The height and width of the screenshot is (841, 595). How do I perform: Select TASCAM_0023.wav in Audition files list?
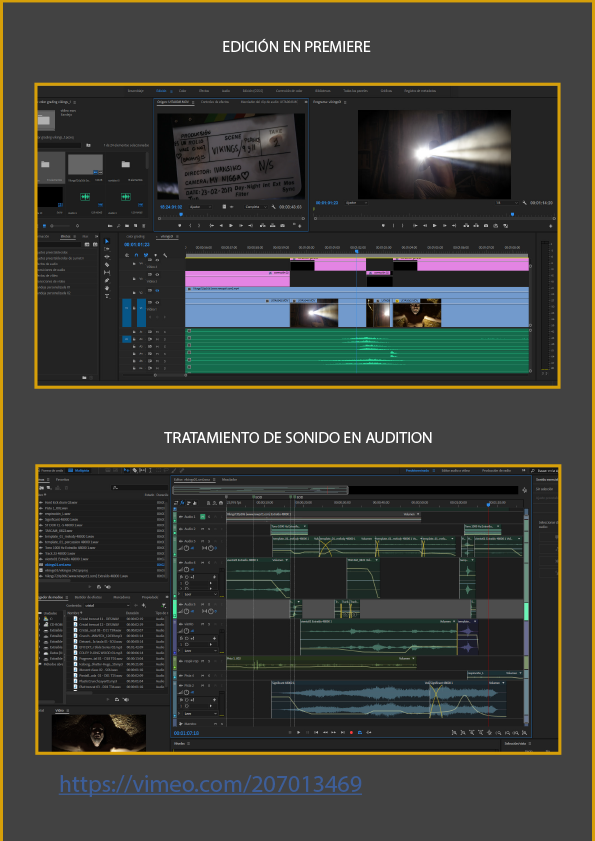61,530
